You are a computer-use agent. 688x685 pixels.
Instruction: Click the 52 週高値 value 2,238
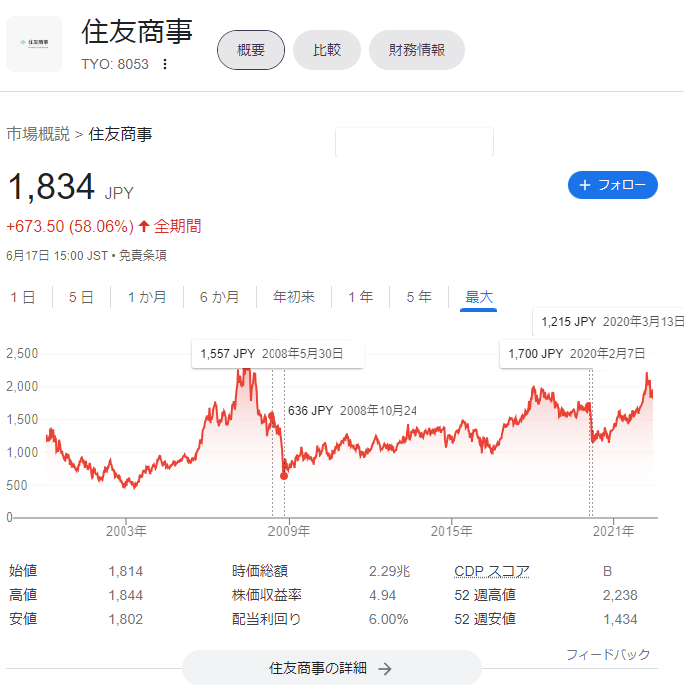click(620, 595)
